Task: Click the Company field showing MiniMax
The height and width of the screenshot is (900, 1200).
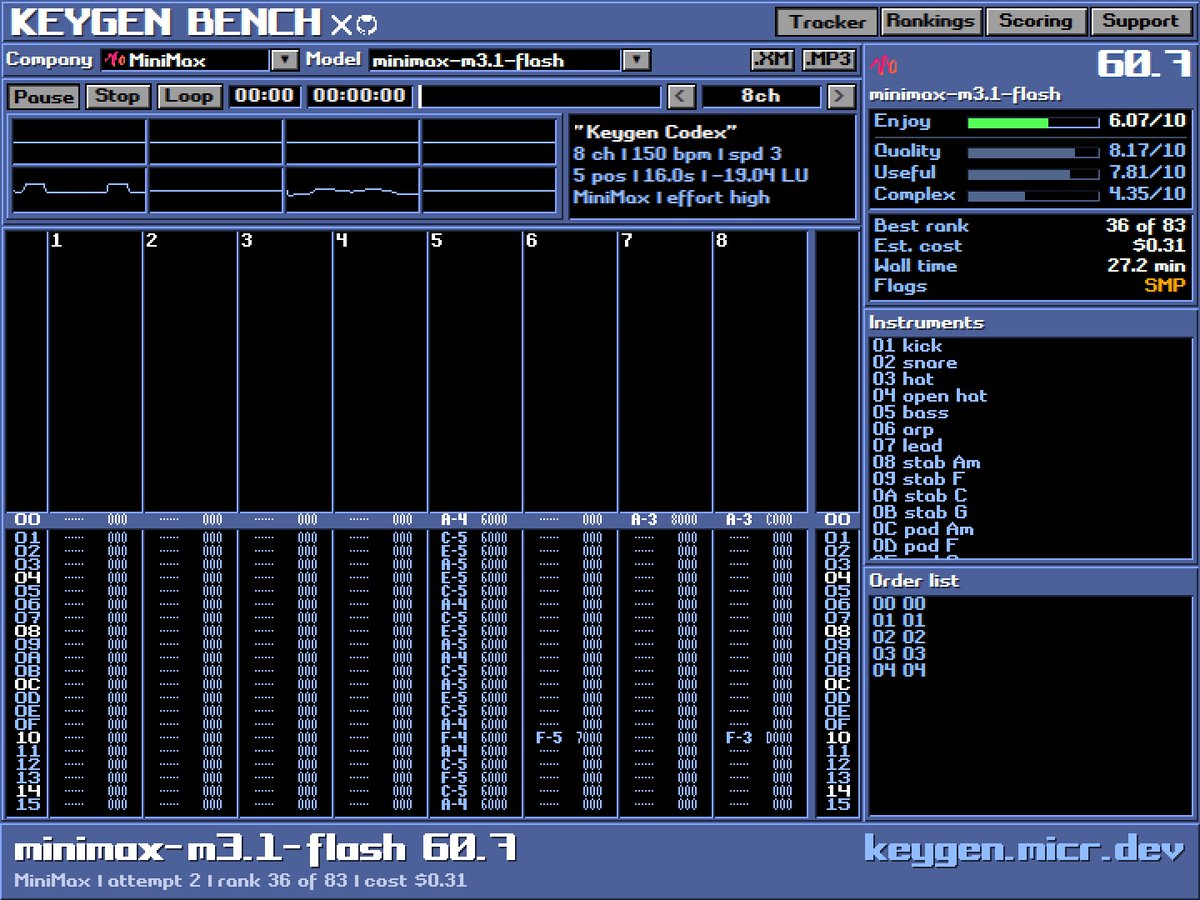Action: [186, 60]
